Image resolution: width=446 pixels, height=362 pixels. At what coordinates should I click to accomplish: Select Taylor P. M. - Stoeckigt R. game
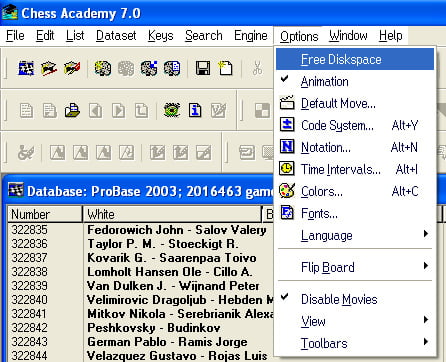pos(163,244)
